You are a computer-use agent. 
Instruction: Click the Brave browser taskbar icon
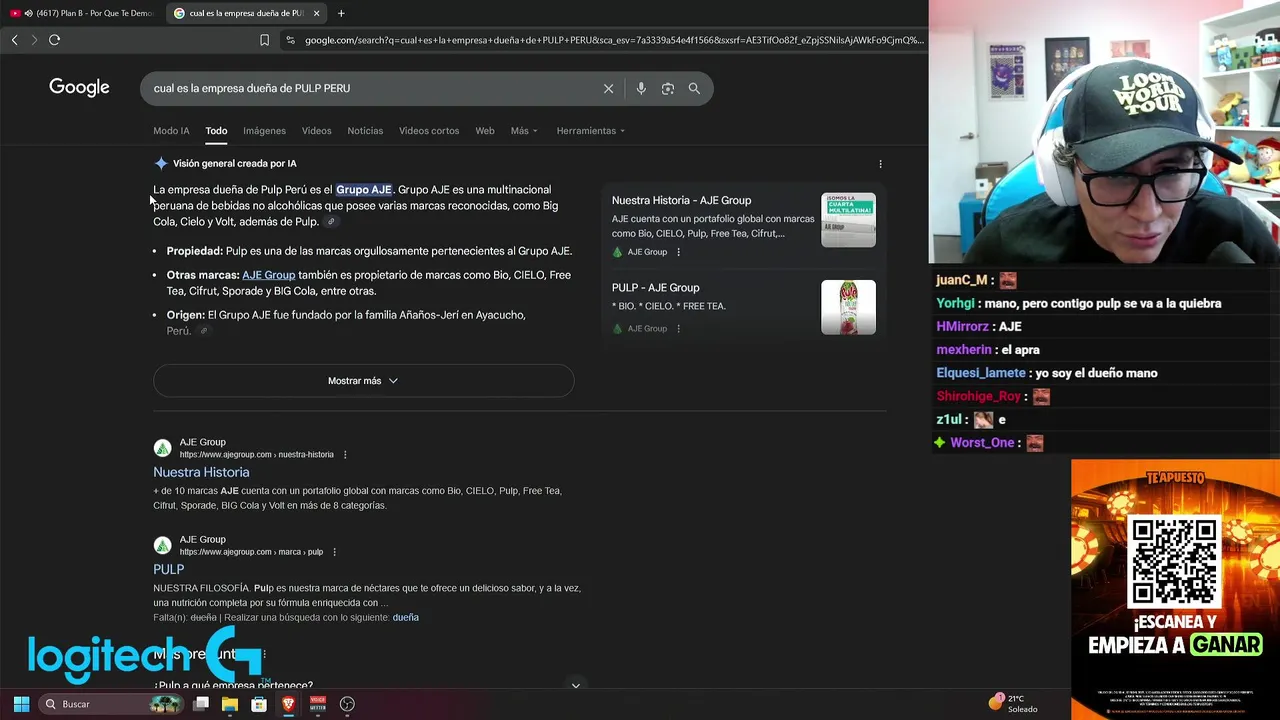(288, 704)
